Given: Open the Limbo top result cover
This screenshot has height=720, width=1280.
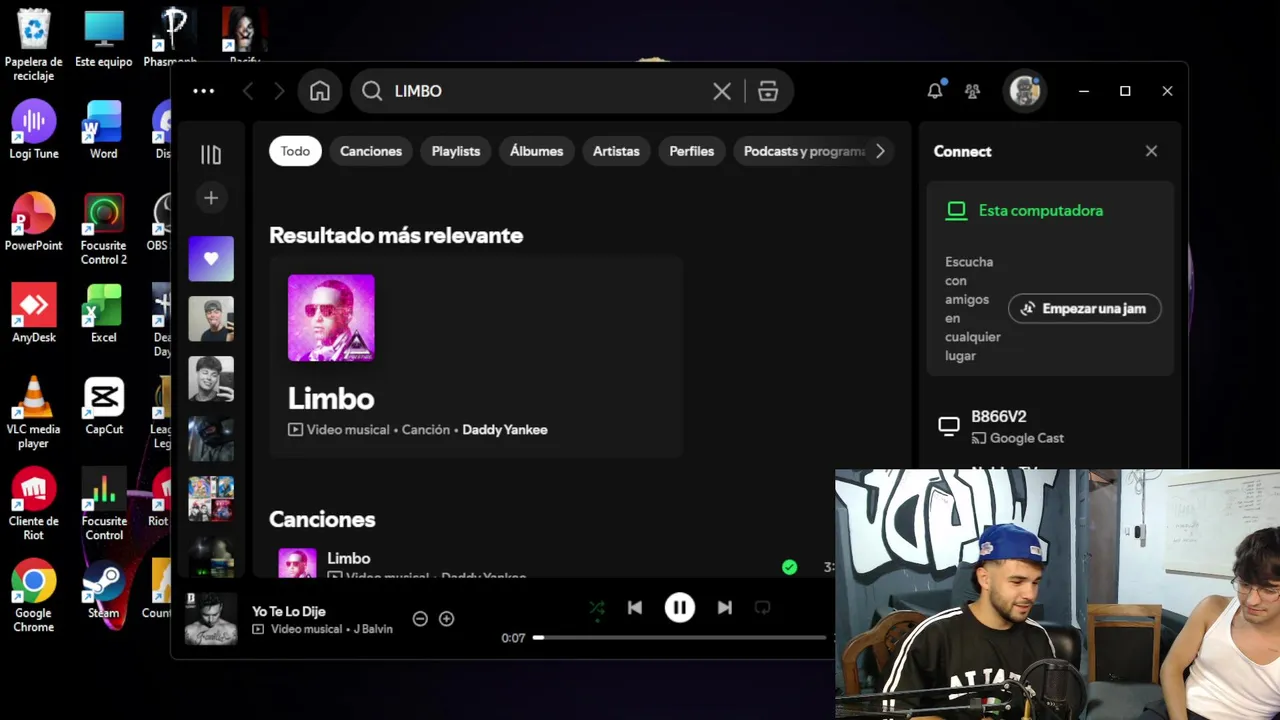Looking at the screenshot, I should (331, 318).
